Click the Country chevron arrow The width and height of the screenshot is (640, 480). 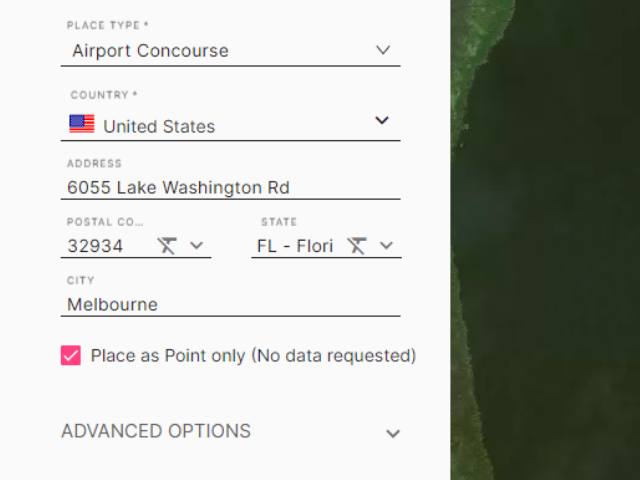pos(382,120)
